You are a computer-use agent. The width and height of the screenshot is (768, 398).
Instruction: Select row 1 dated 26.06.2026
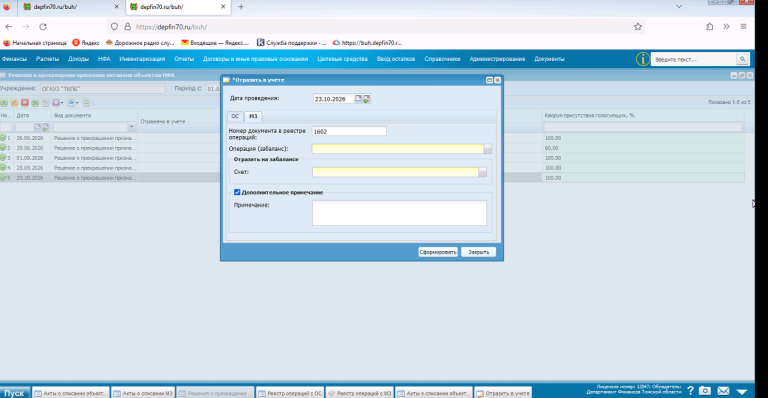coord(372,138)
